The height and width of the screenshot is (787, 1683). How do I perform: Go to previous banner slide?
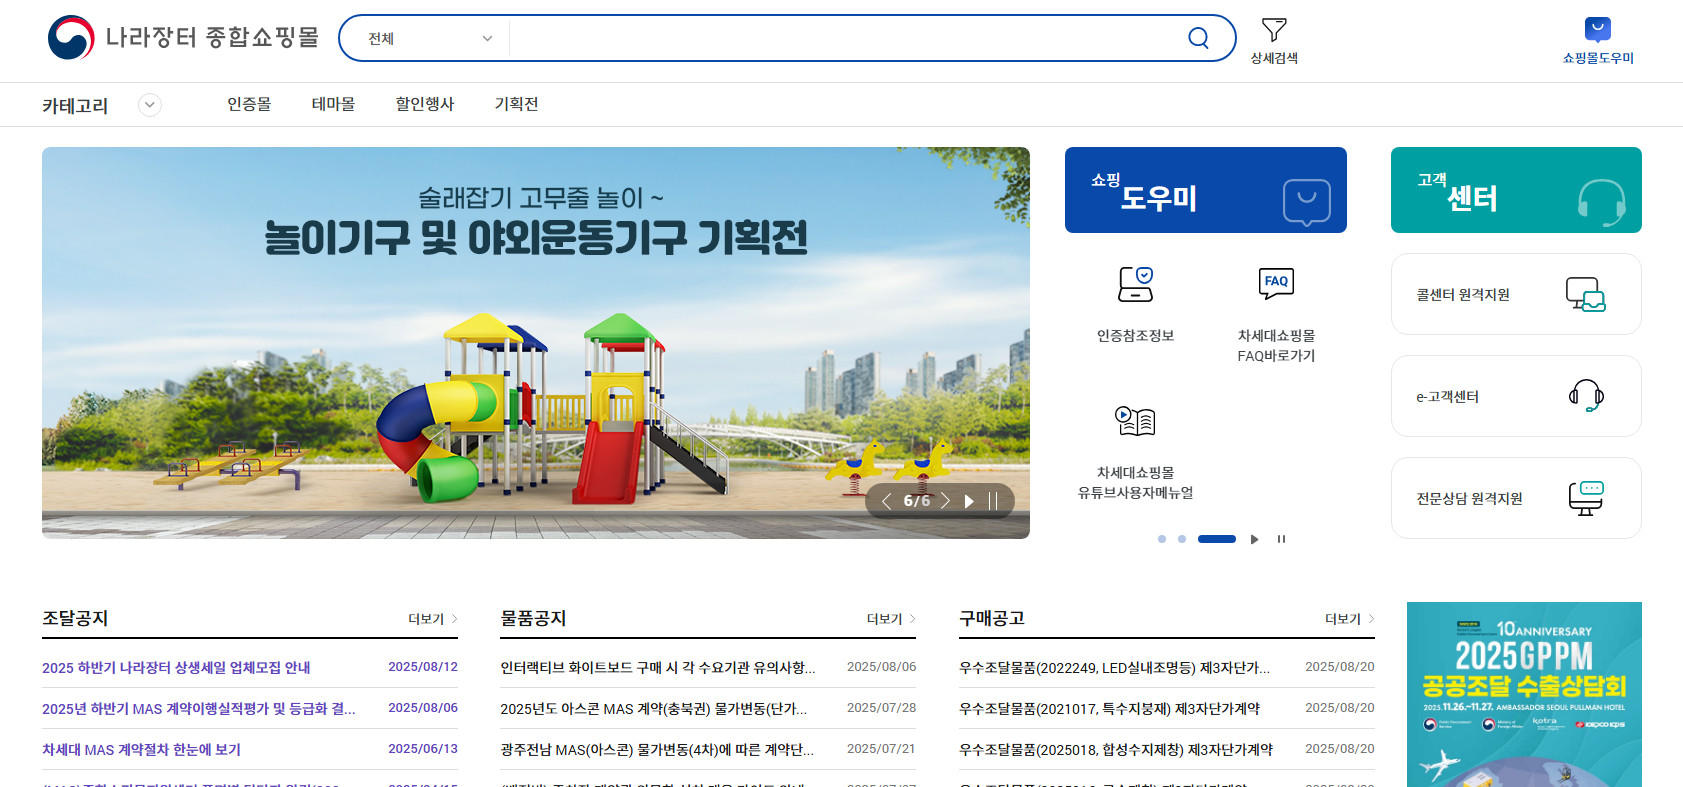(886, 501)
